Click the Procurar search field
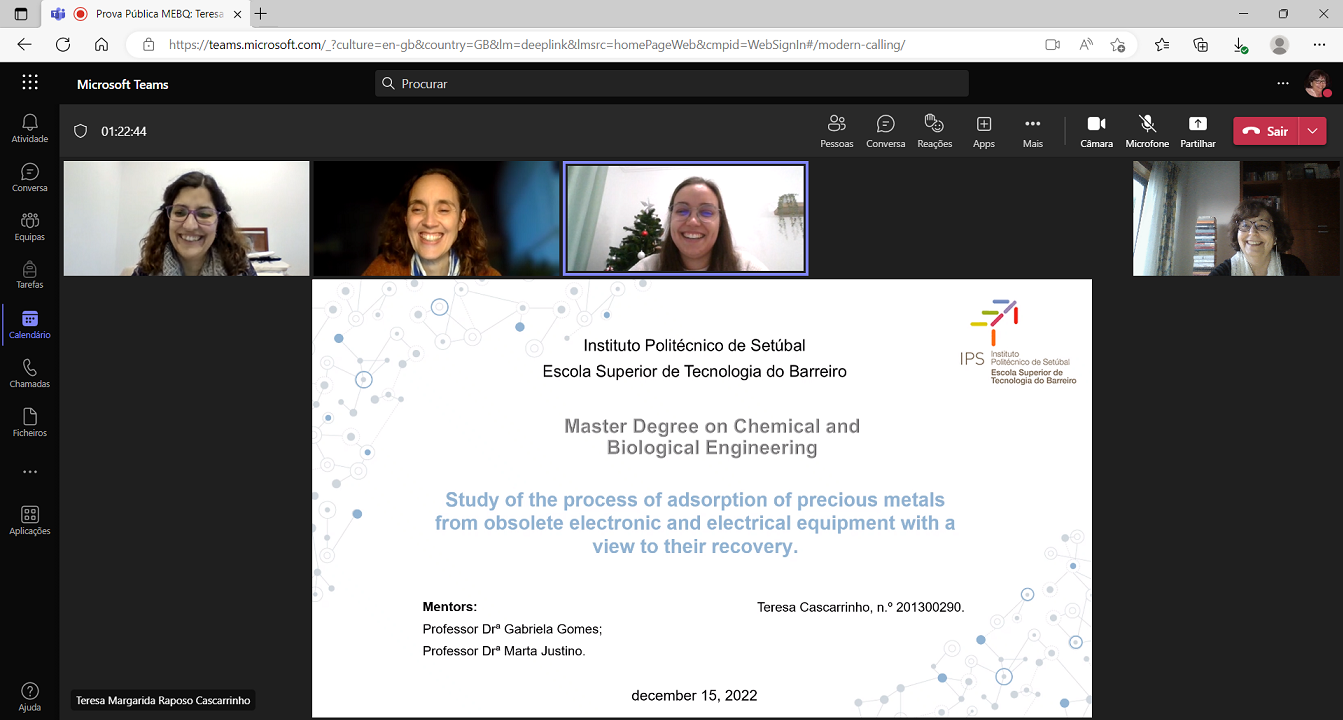Viewport: 1343px width, 720px height. coord(672,84)
